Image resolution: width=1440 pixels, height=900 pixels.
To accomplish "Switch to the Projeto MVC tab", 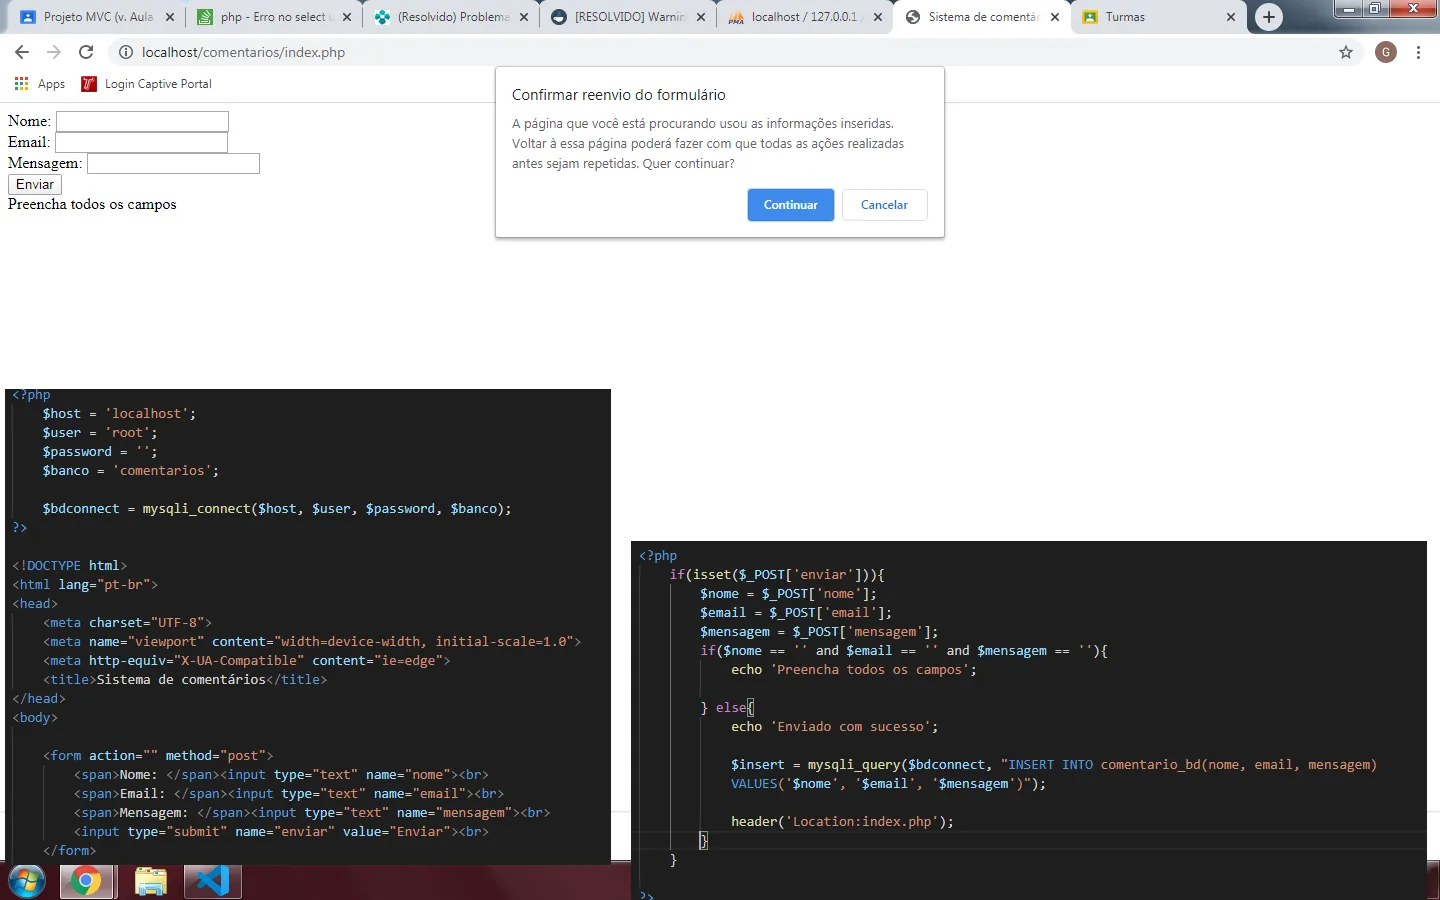I will 97,17.
